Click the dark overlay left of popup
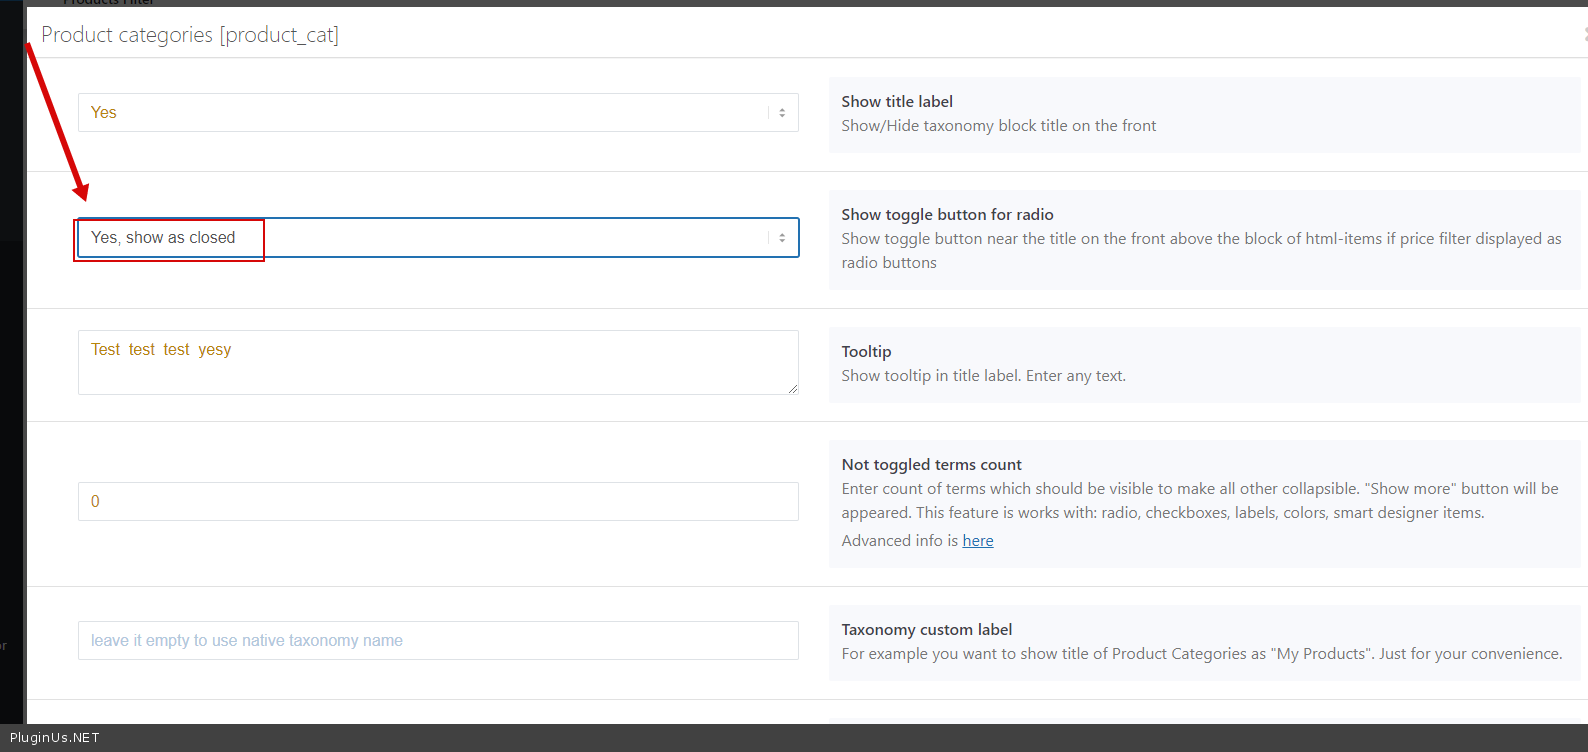The image size is (1588, 752). (11, 400)
